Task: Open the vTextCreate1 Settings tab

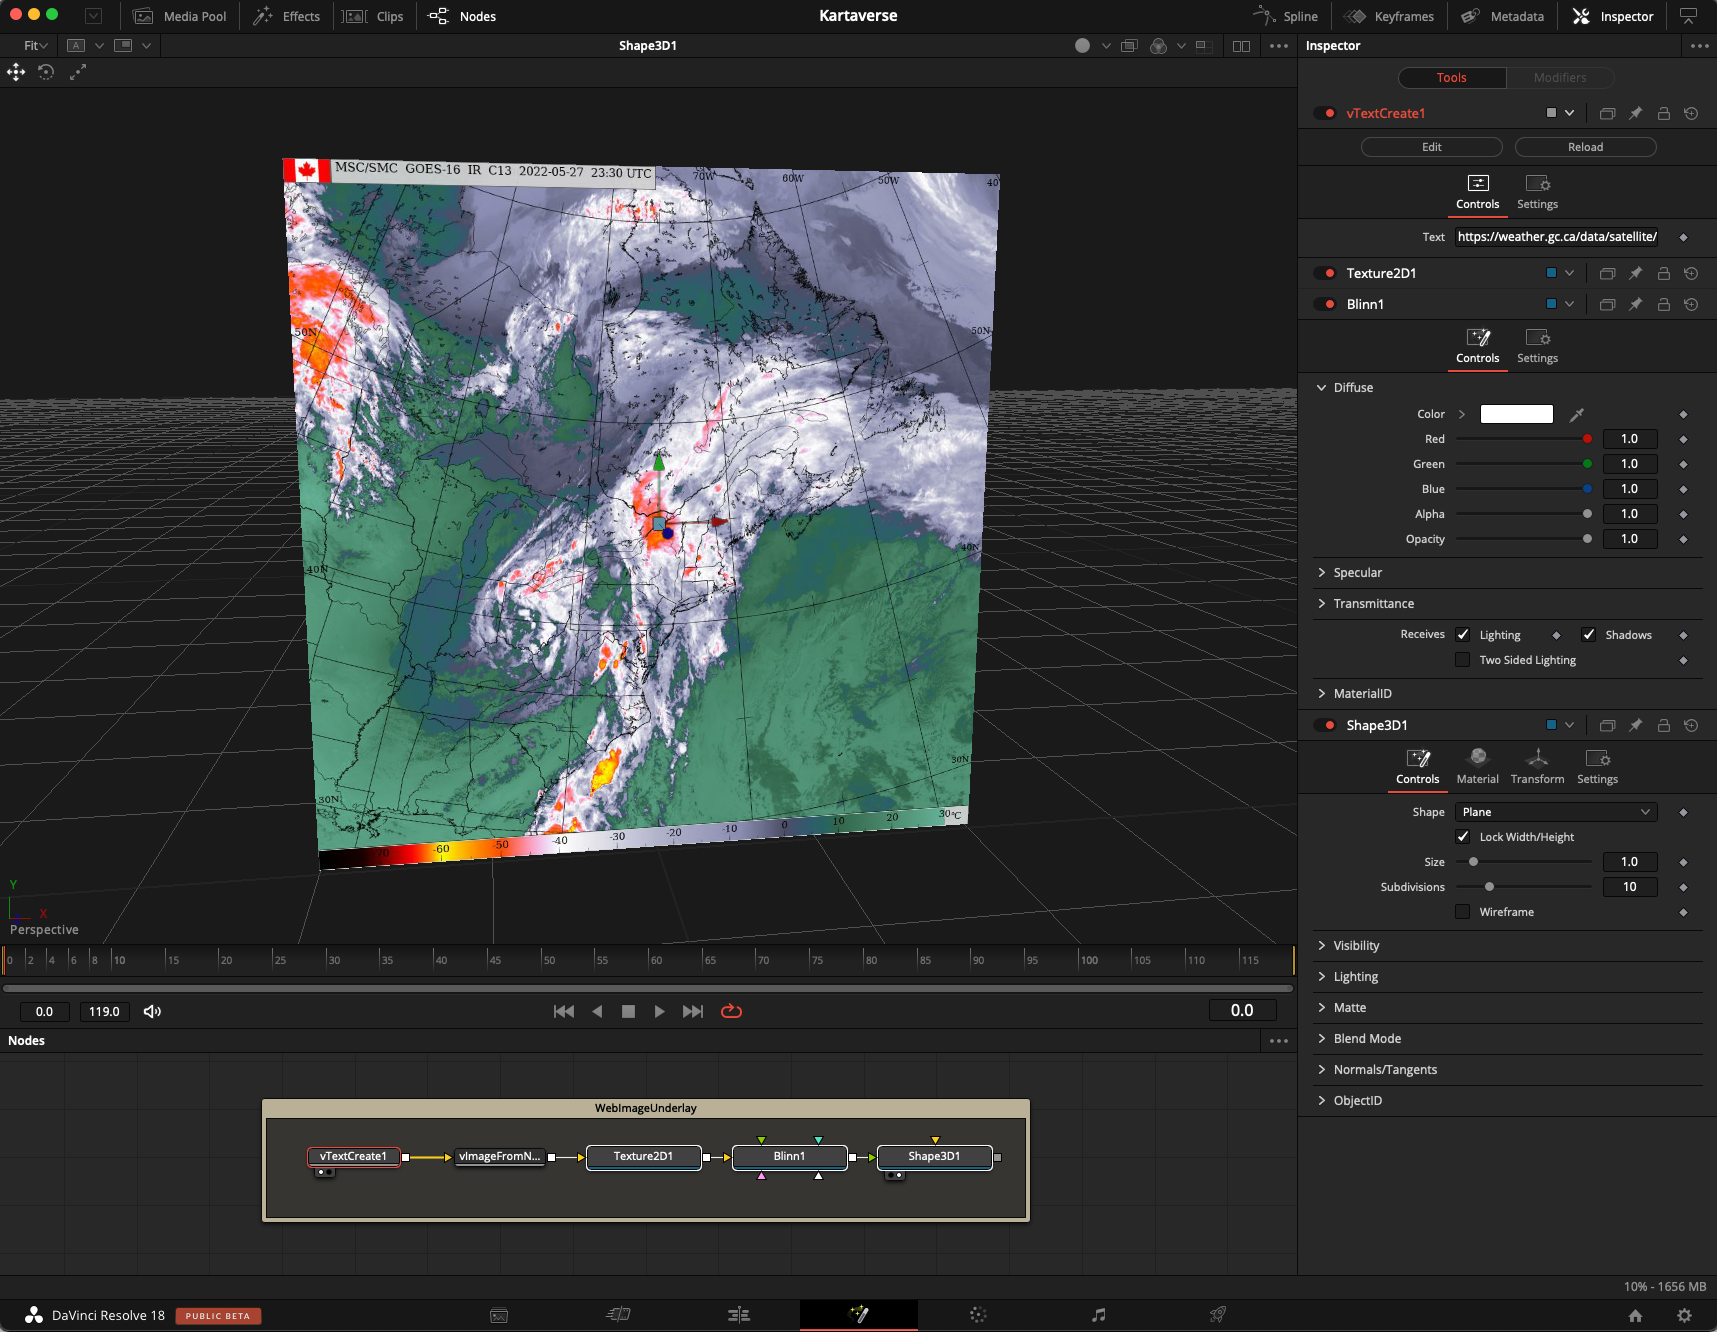Action: (1537, 192)
